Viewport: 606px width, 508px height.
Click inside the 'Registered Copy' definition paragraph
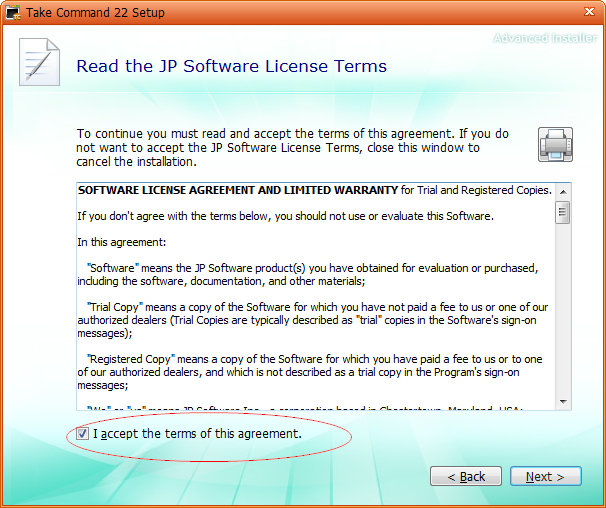tap(309, 372)
